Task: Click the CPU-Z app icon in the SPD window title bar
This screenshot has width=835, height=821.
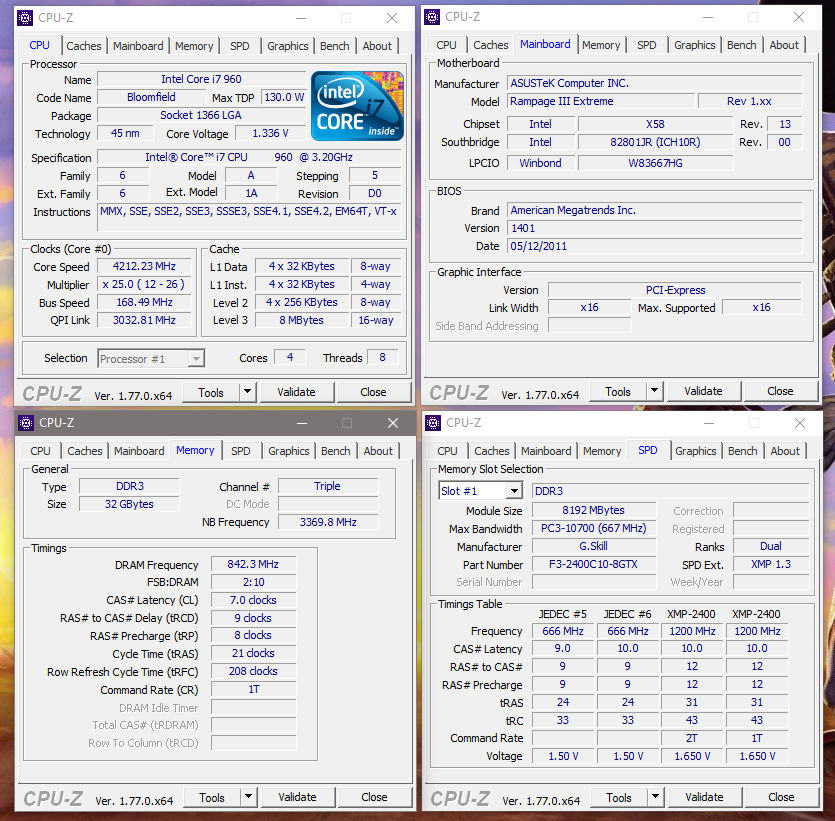Action: point(433,423)
